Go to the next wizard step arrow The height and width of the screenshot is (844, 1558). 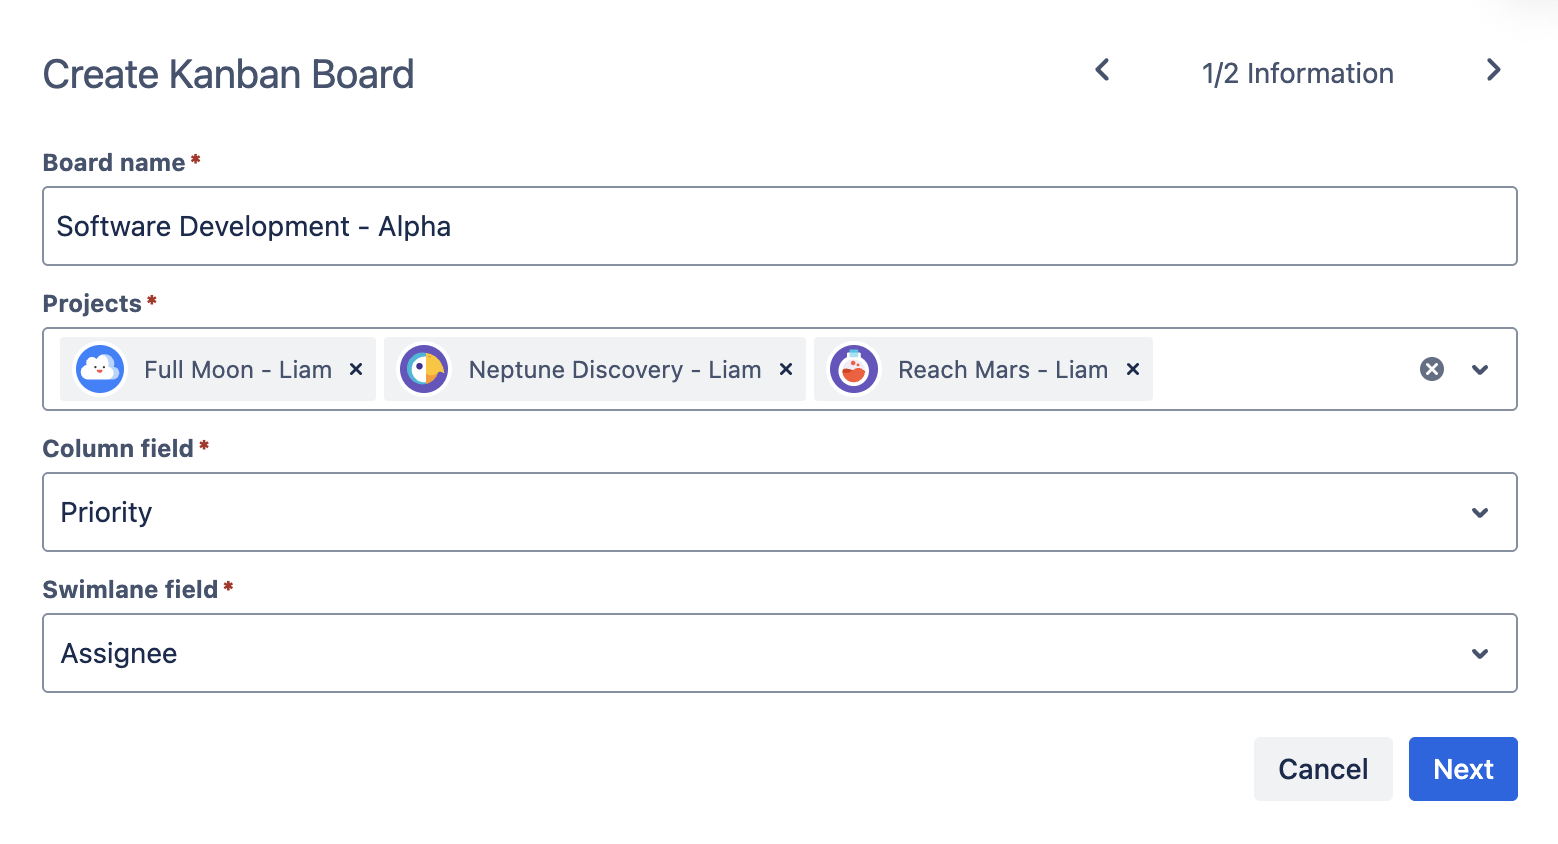point(1493,70)
